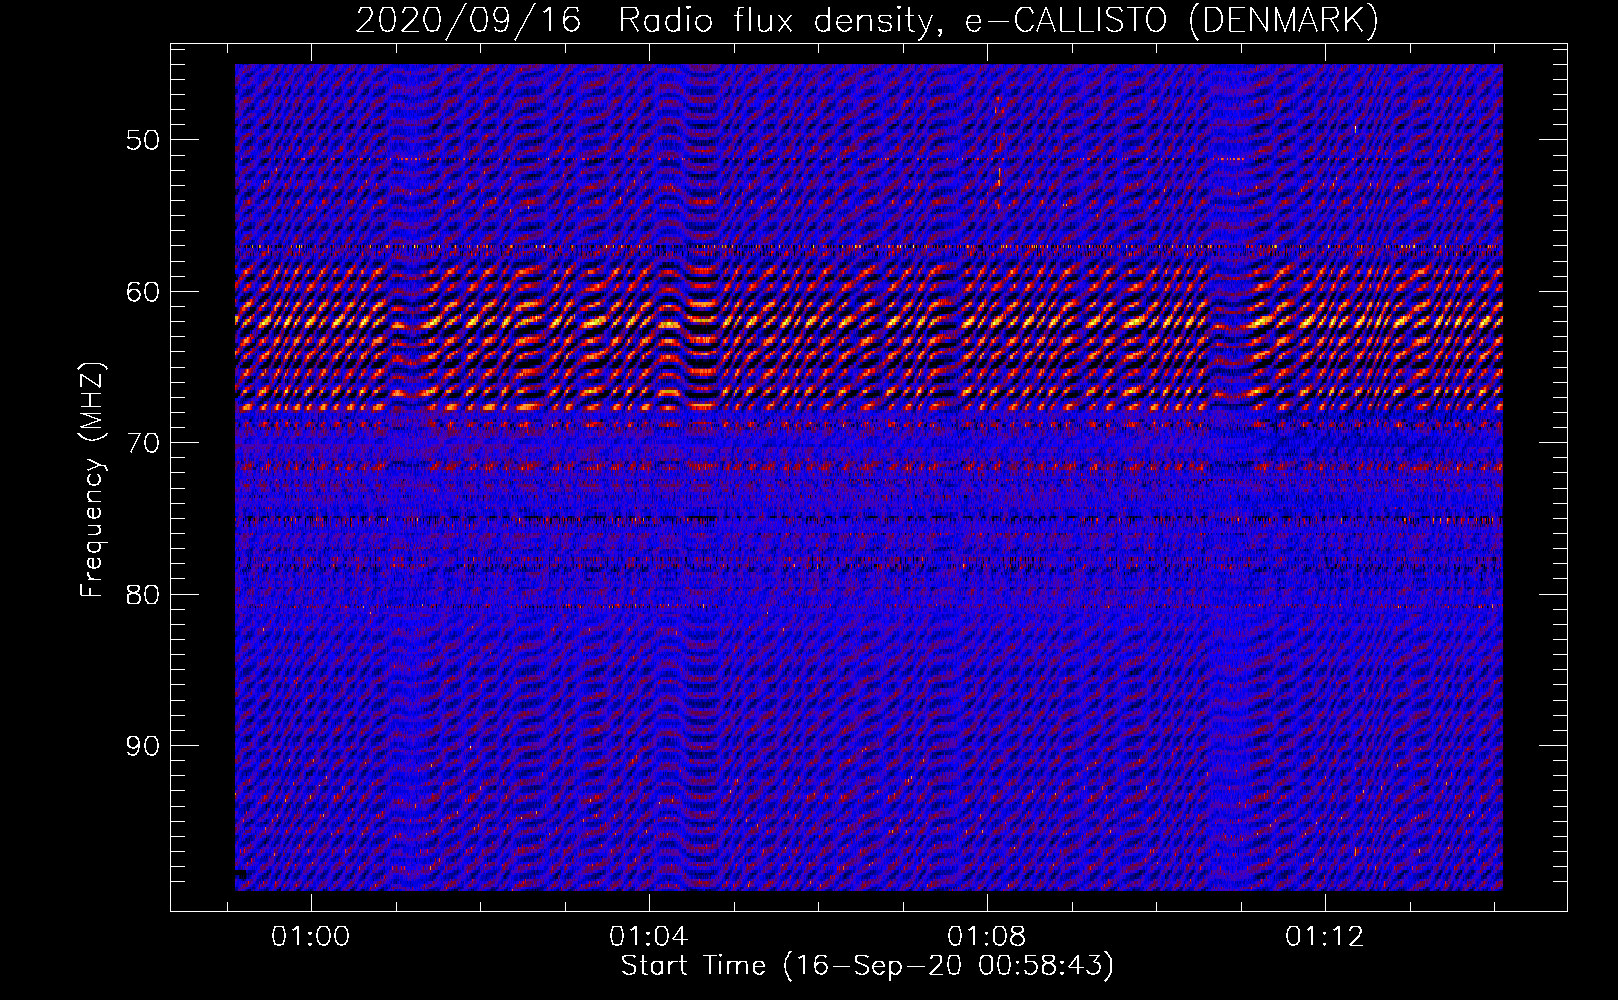
Task: Click the 80 MHz frequency tick label
Action: coord(143,595)
